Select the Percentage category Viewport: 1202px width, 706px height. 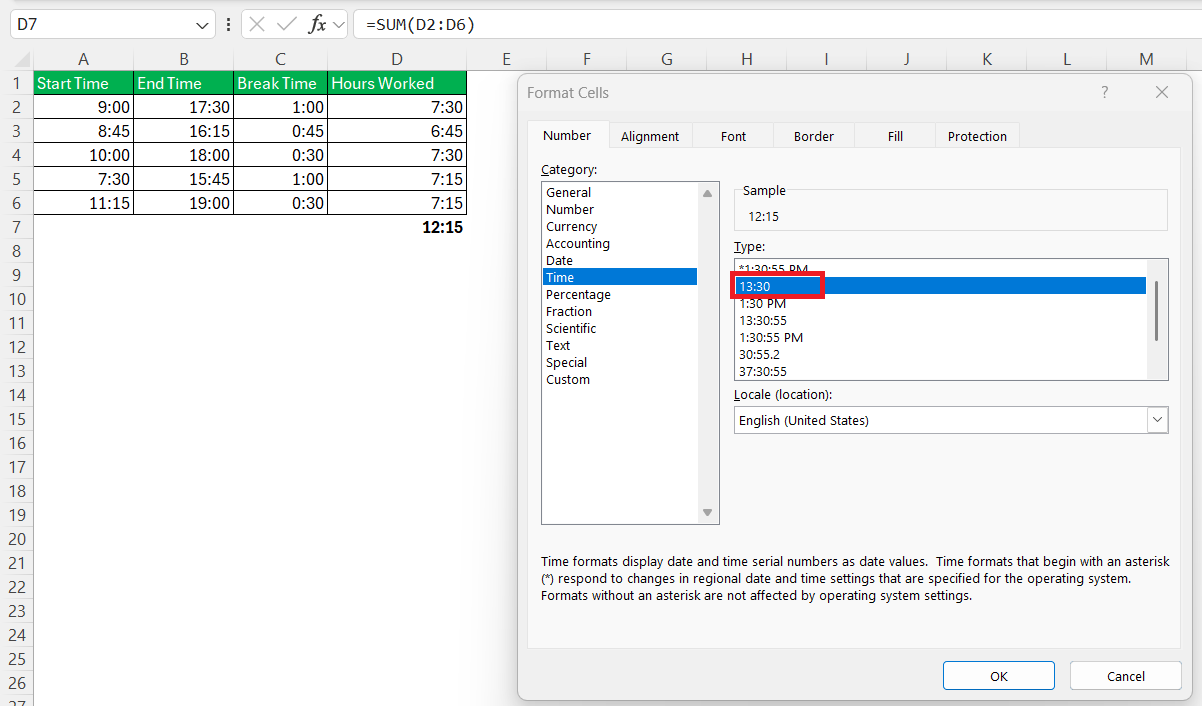620,294
